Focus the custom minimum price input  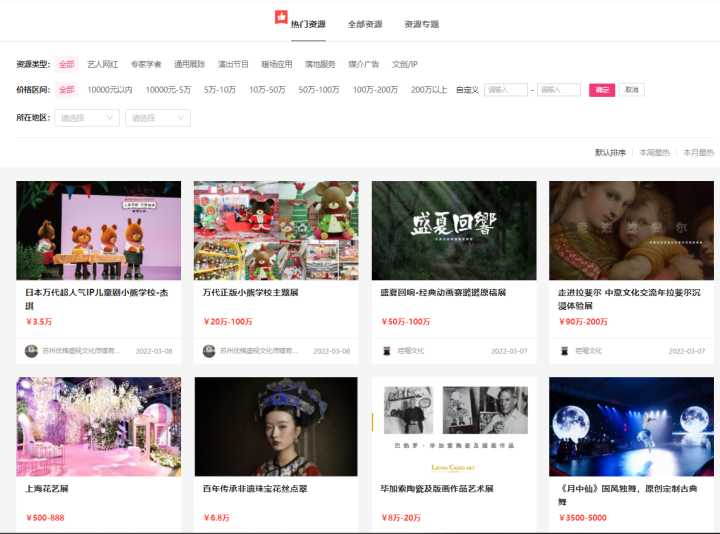click(506, 90)
